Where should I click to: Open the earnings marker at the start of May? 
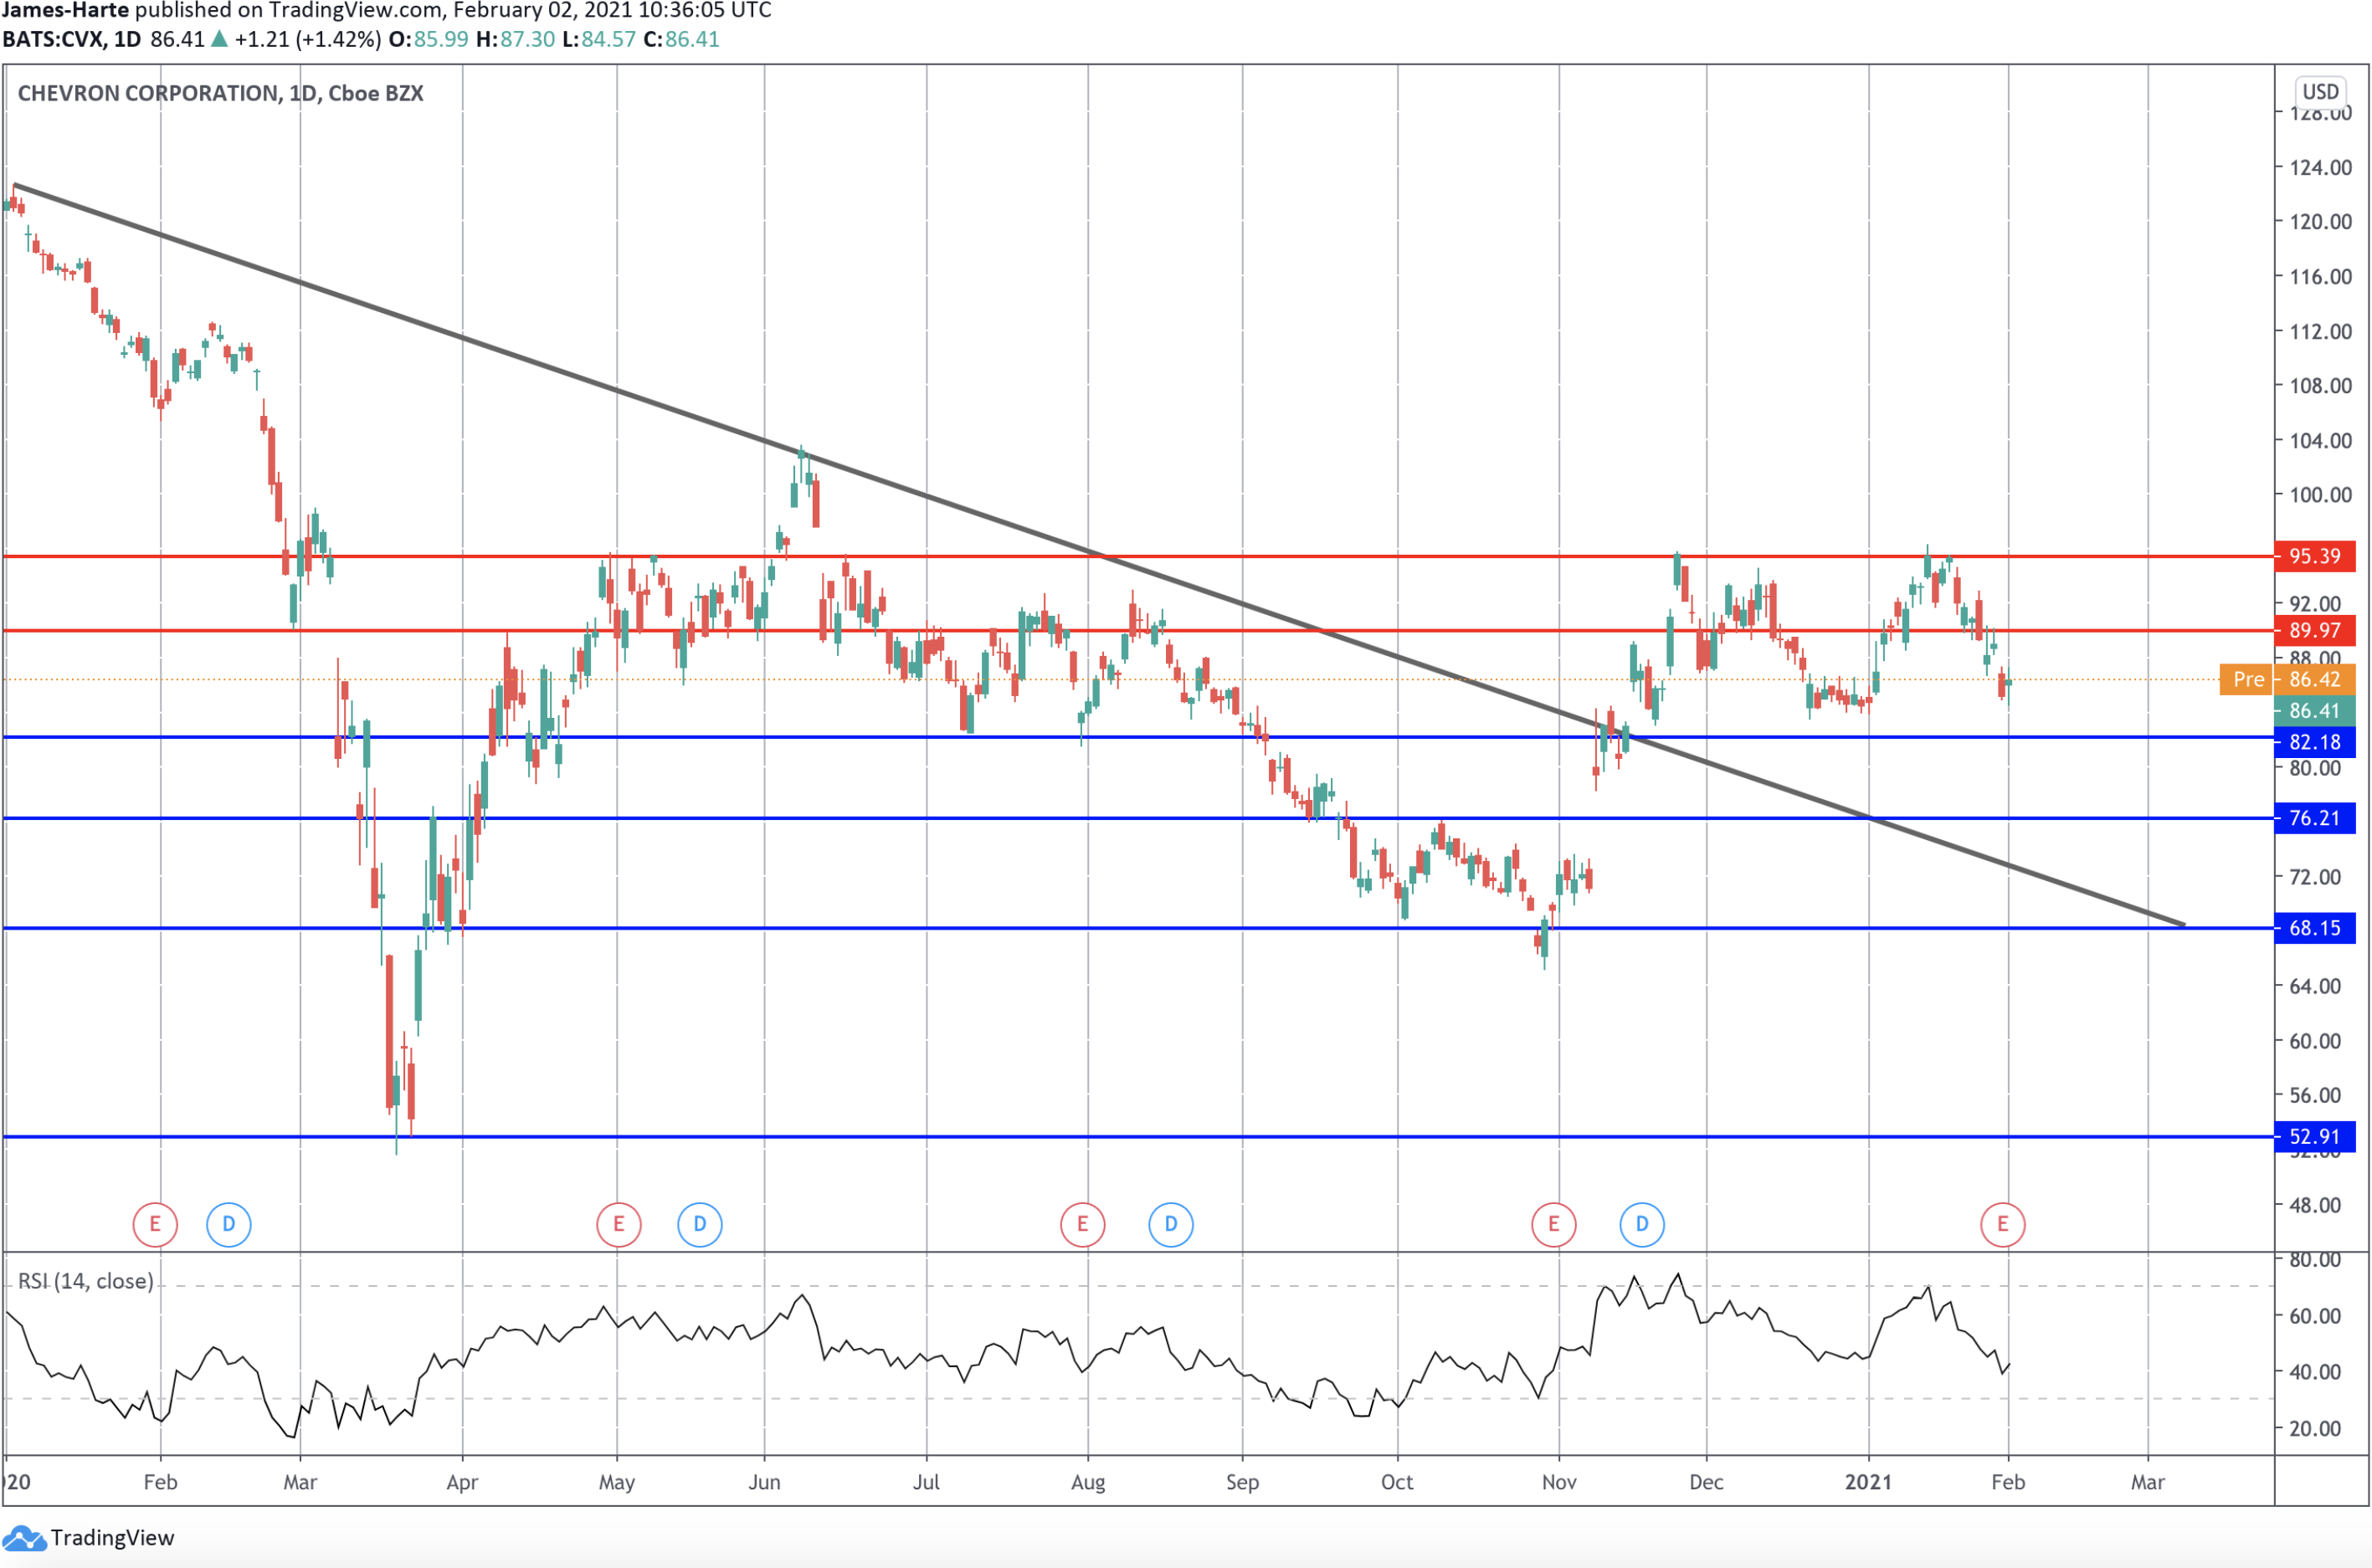(619, 1224)
